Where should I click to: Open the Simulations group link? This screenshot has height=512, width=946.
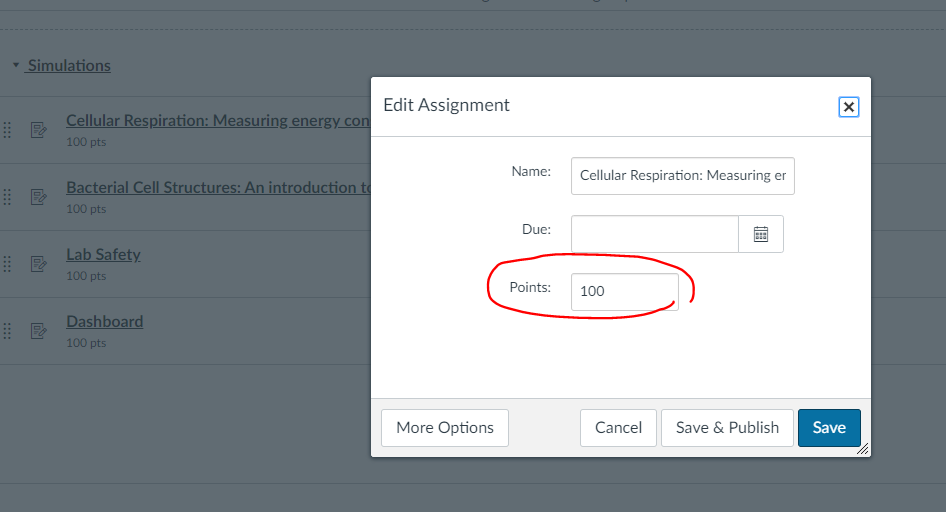[69, 65]
